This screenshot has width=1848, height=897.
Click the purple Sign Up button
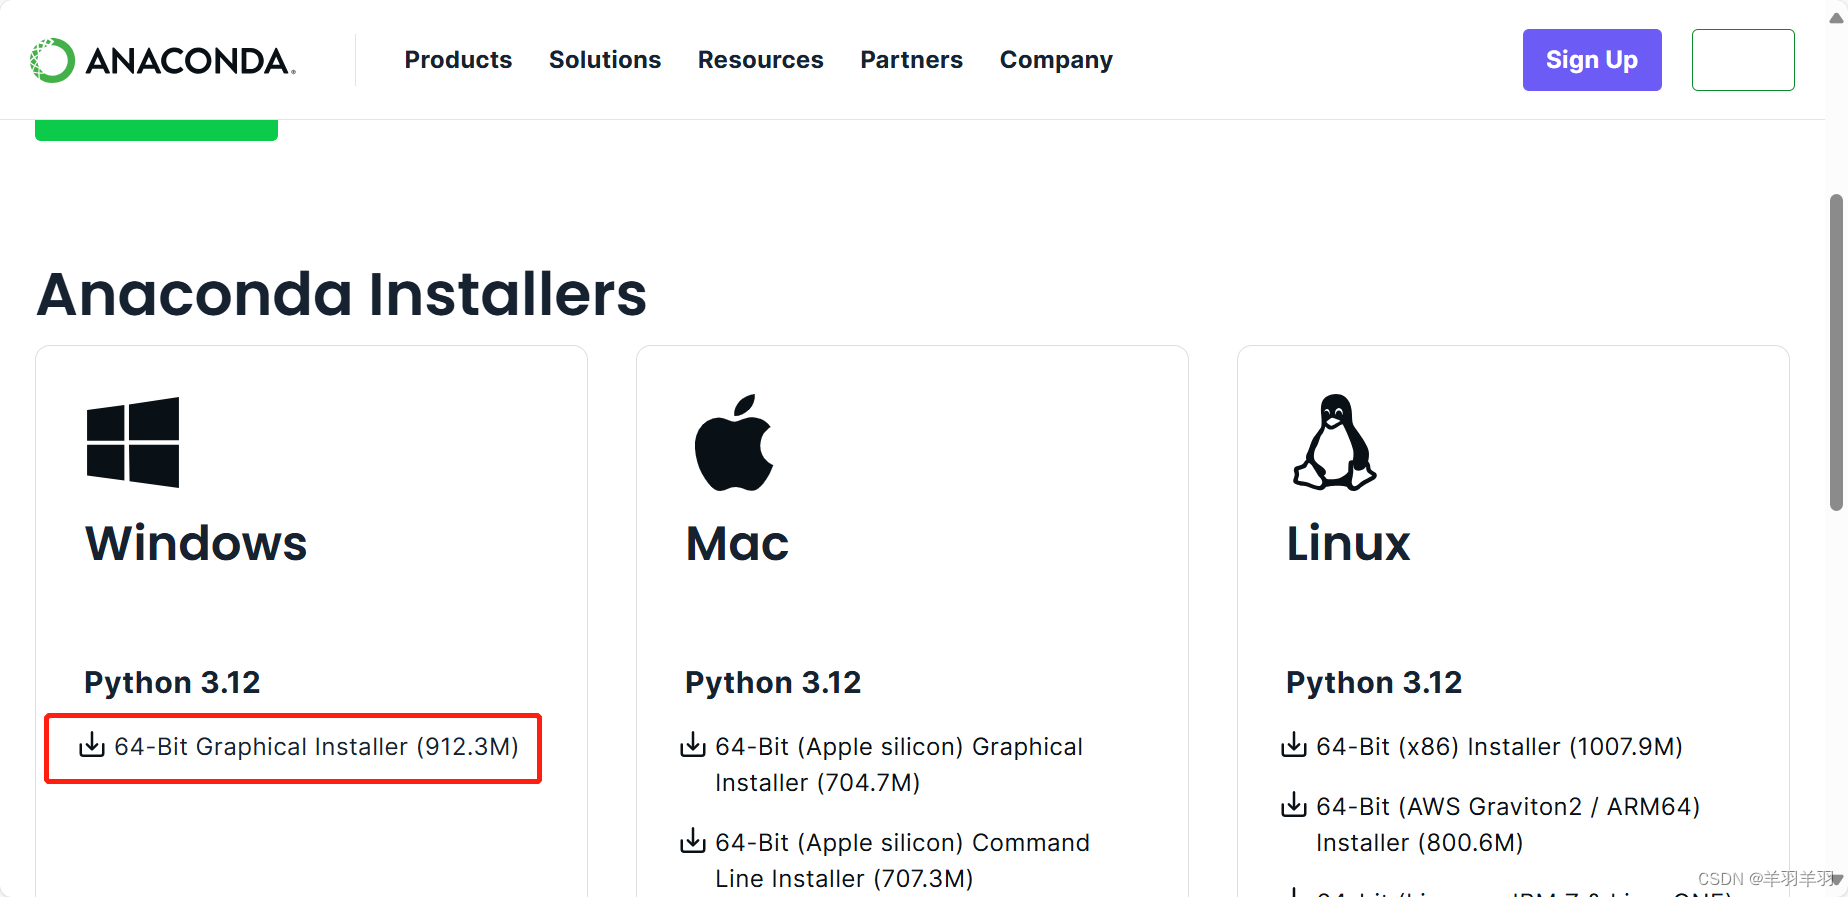(1592, 60)
